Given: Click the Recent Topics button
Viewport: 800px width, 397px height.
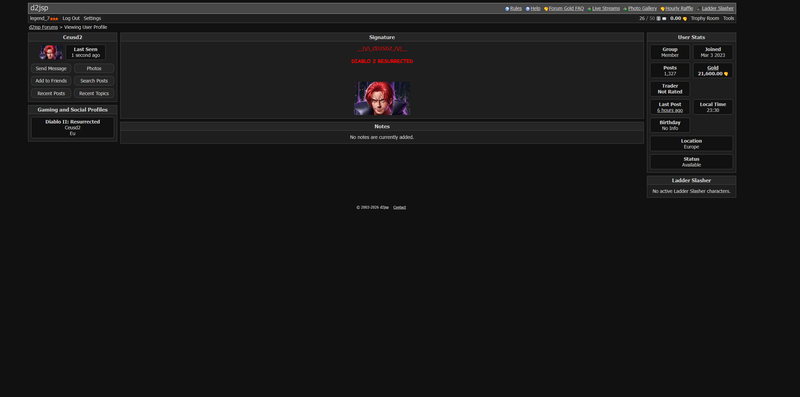Looking at the screenshot, I should 94,93.
